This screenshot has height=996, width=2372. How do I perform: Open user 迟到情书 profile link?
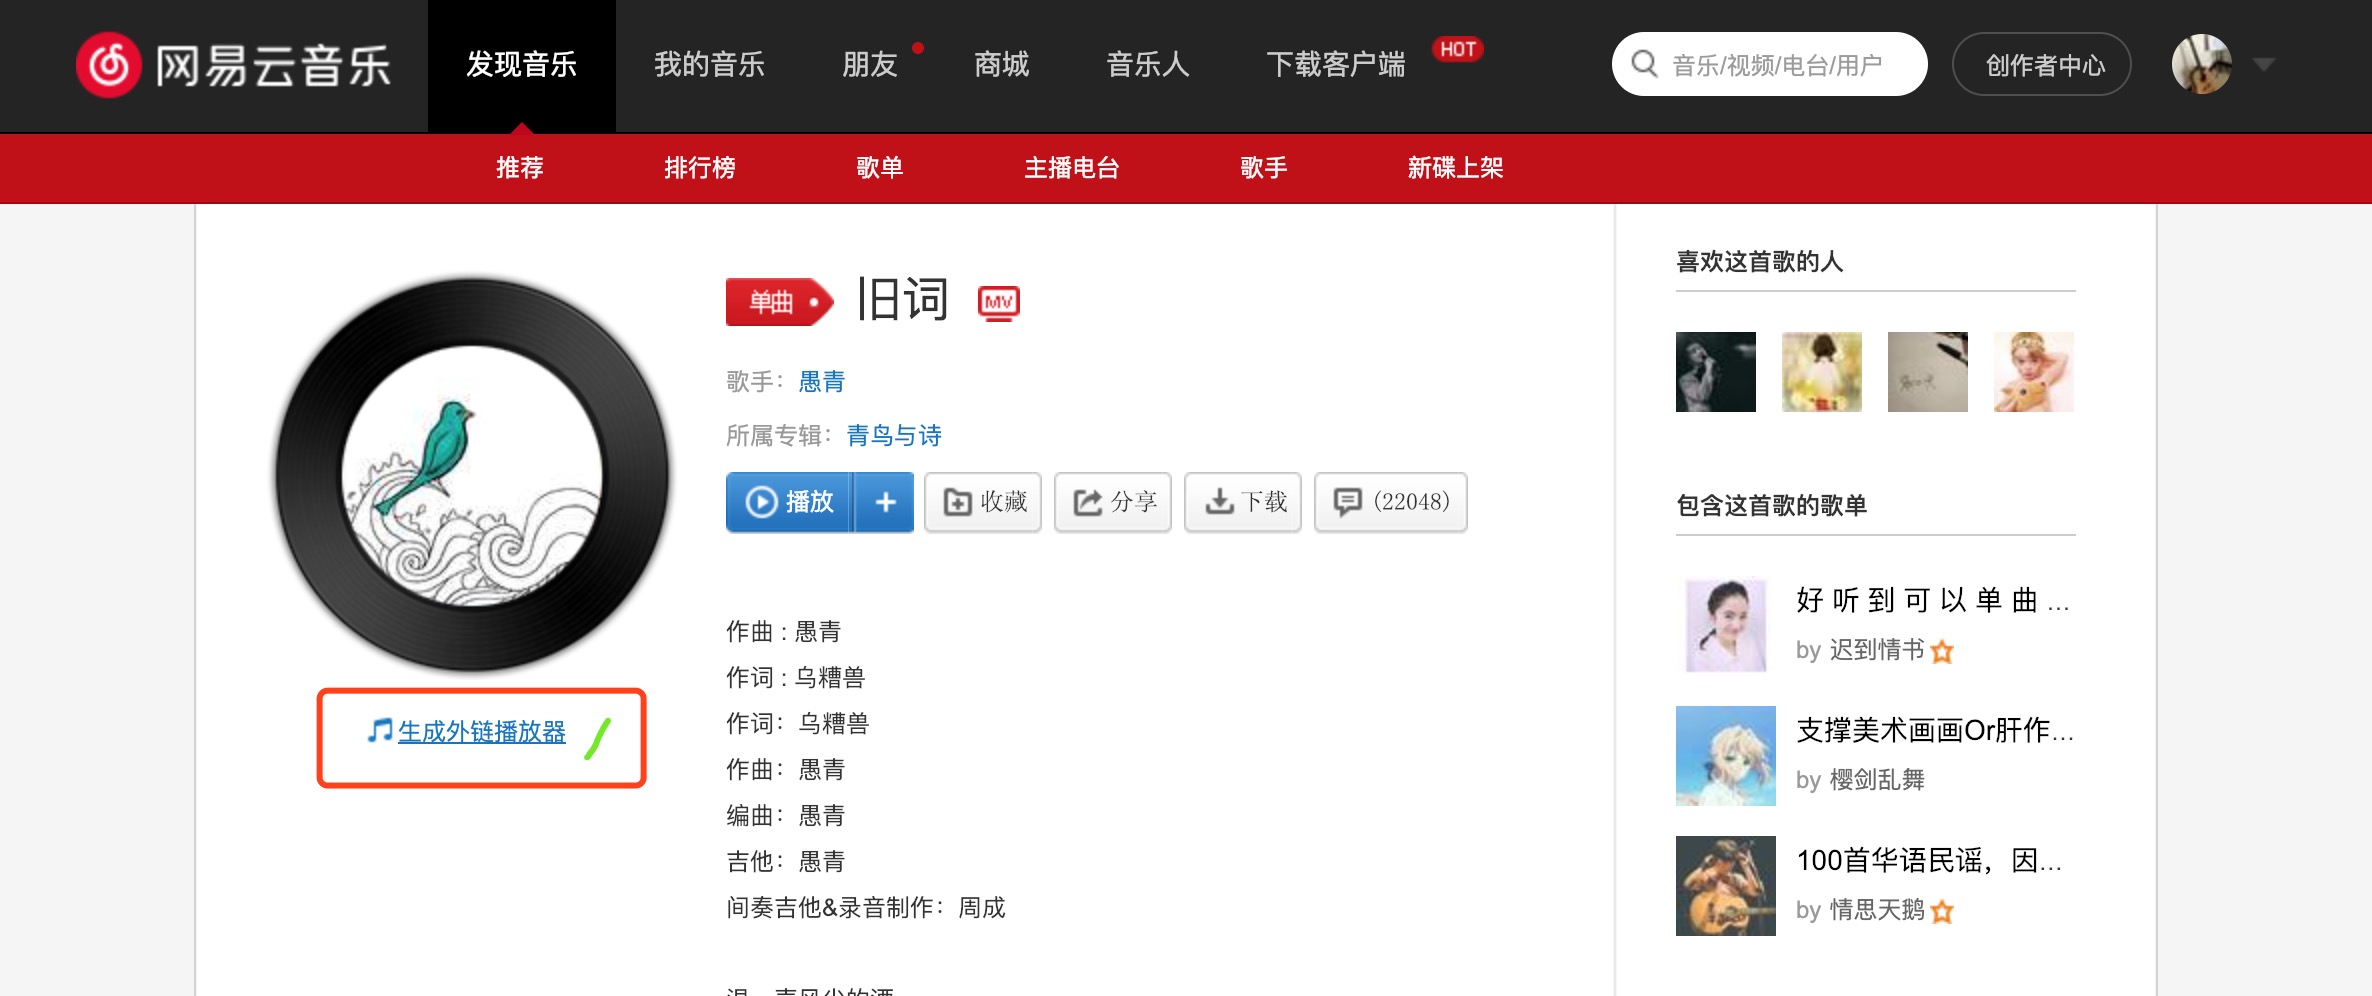(x=1877, y=650)
